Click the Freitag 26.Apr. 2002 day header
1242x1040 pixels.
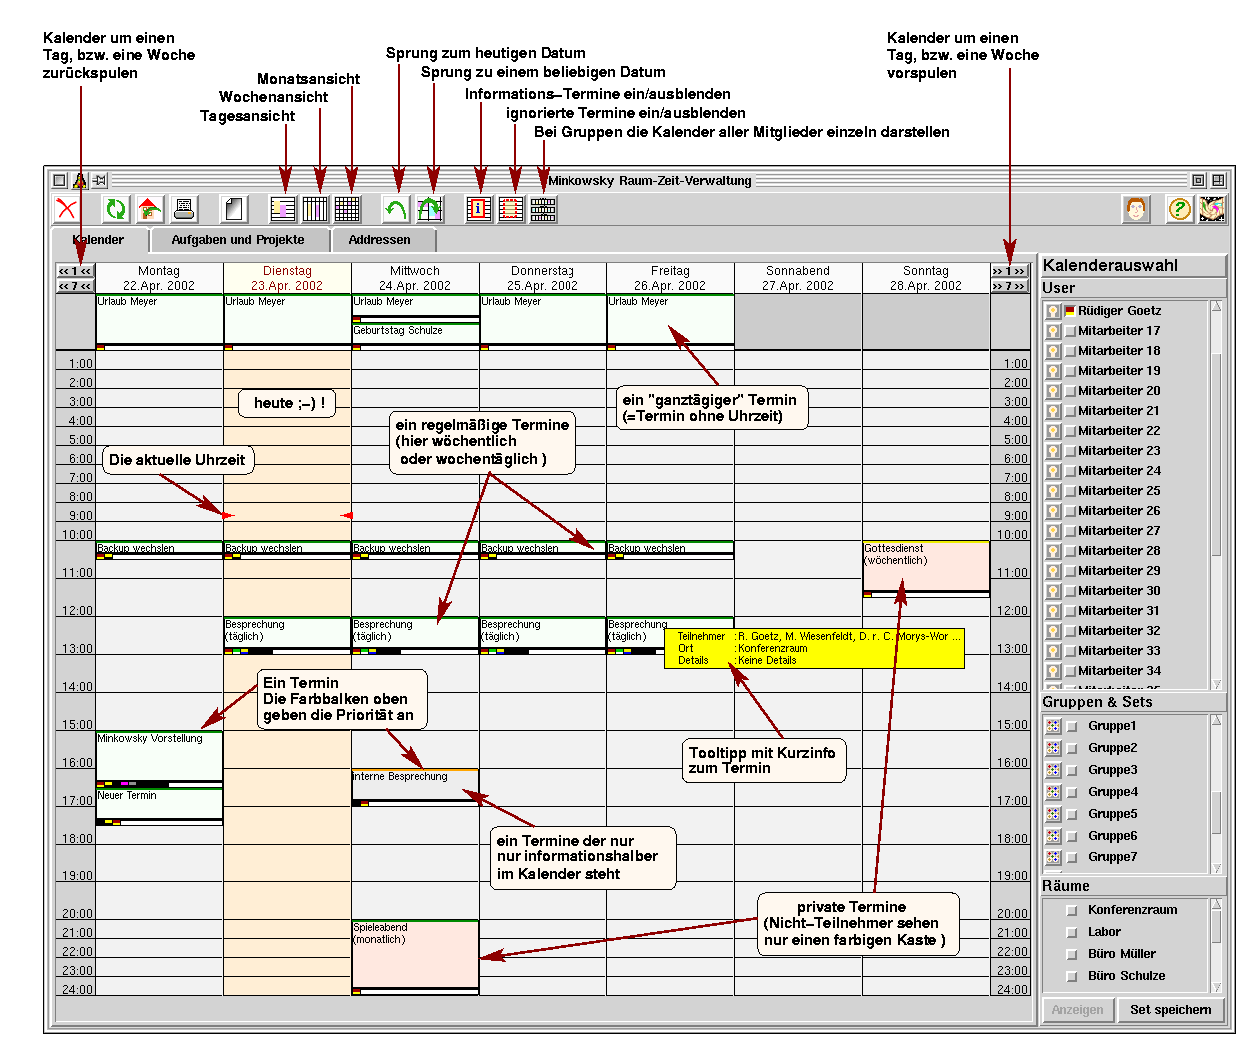670,278
